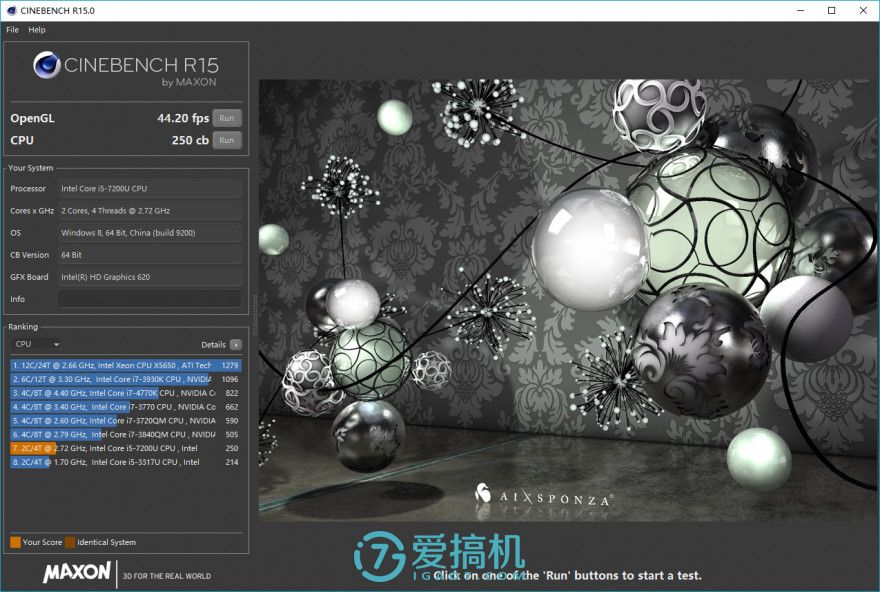Click the OS field showing Windows 8
The image size is (880, 592).
pos(150,233)
